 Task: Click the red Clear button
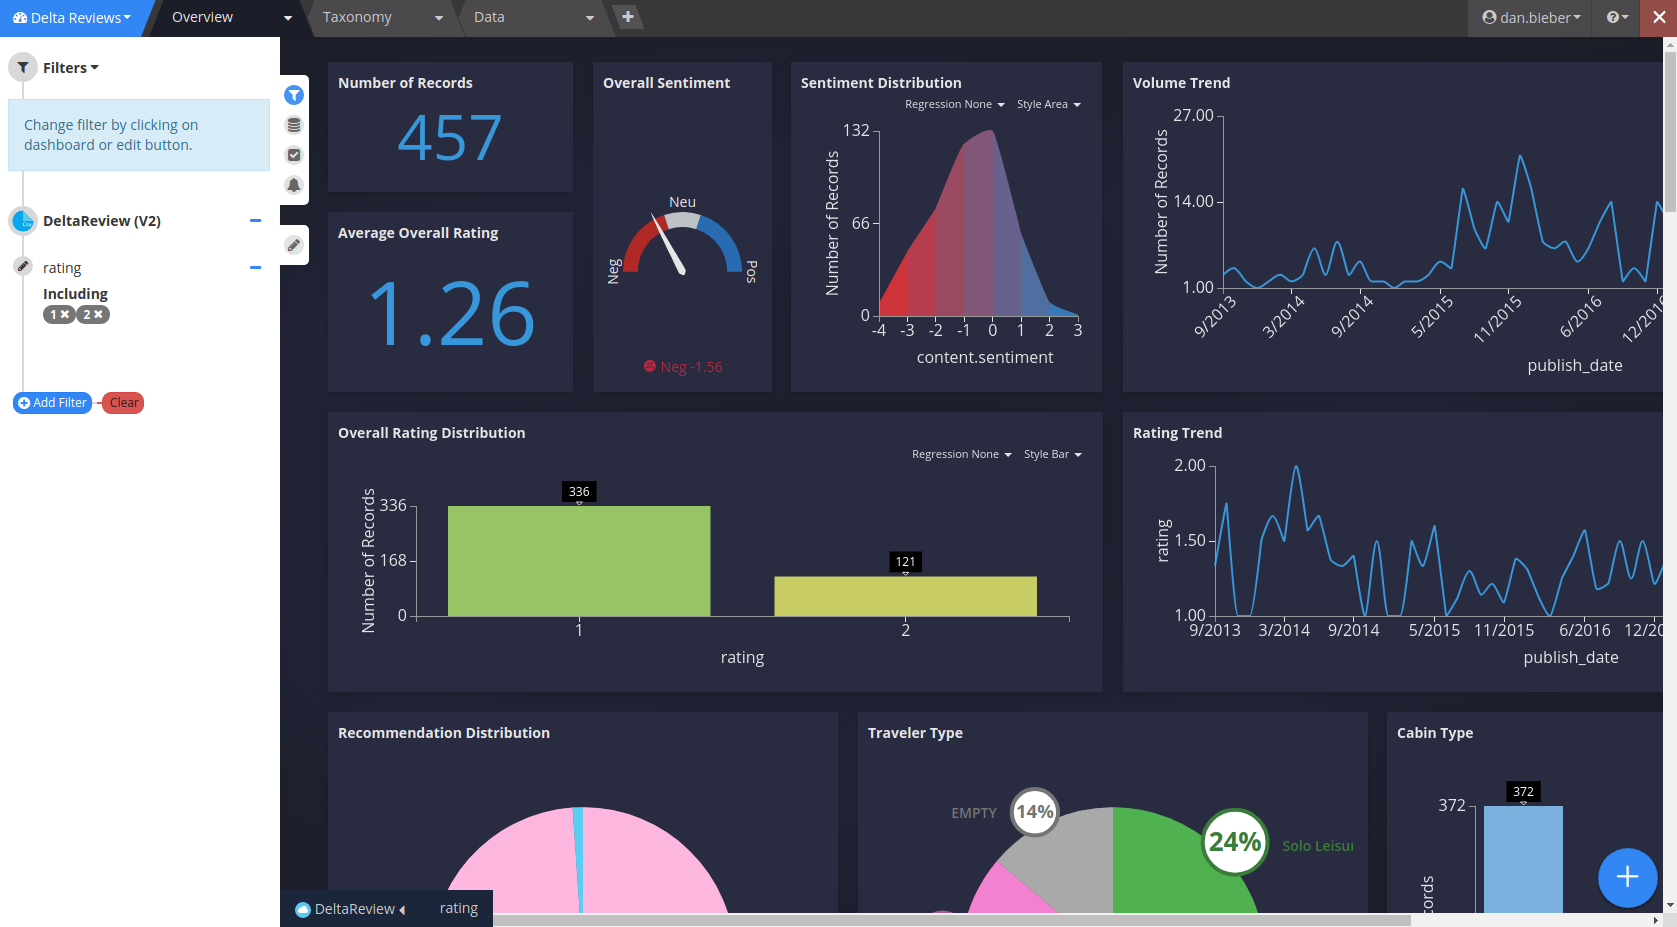coord(123,403)
